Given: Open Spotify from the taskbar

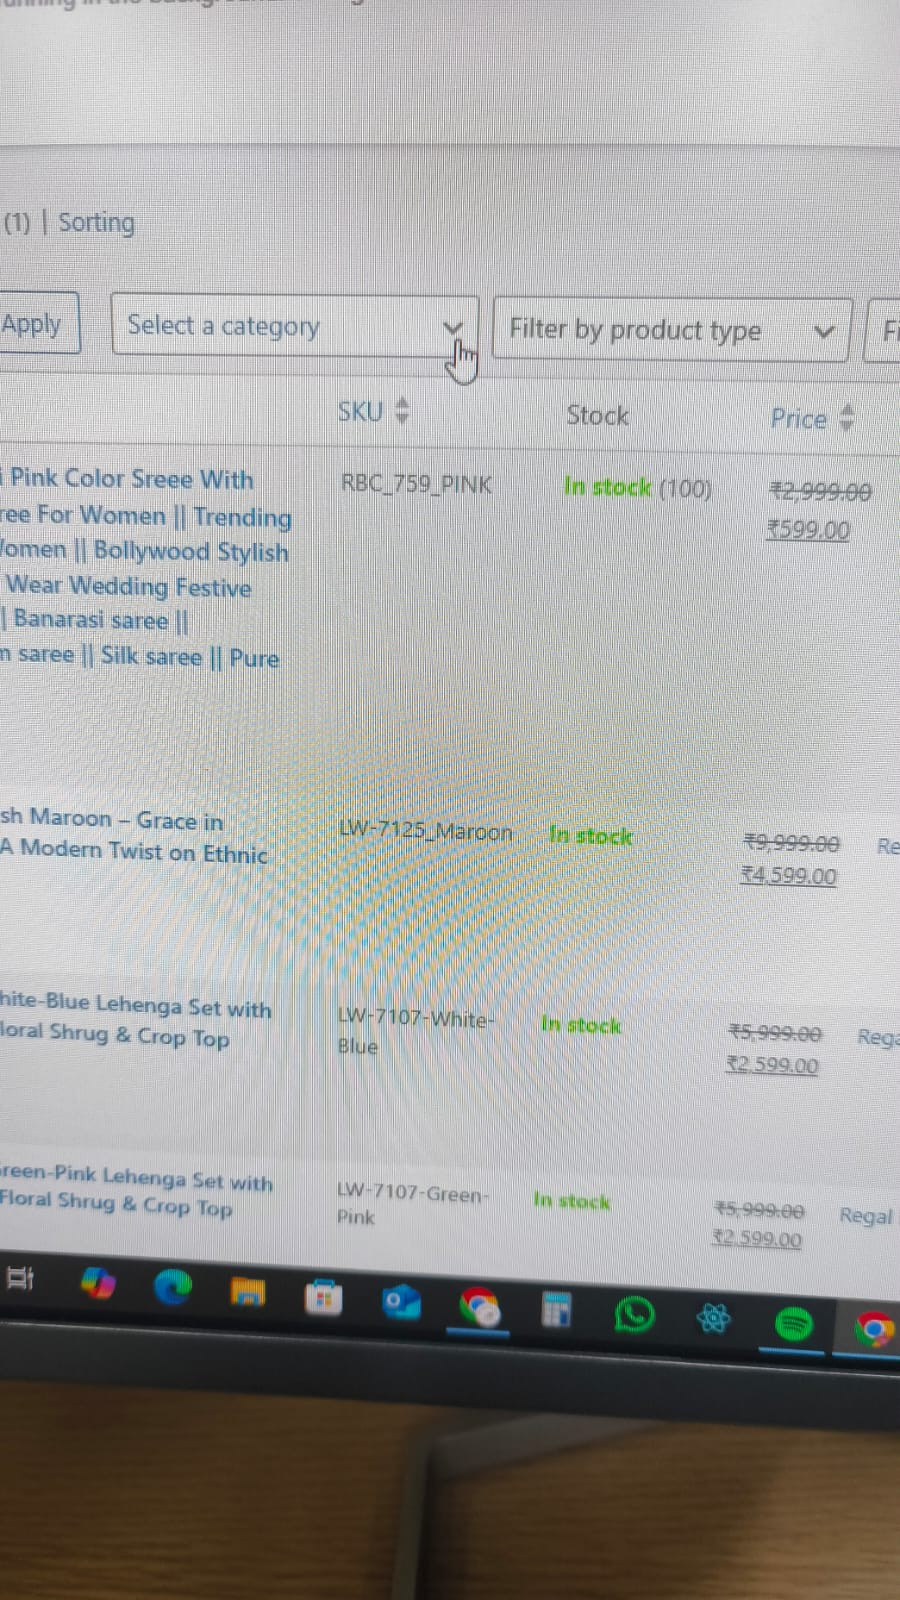Looking at the screenshot, I should pyautogui.click(x=794, y=1324).
